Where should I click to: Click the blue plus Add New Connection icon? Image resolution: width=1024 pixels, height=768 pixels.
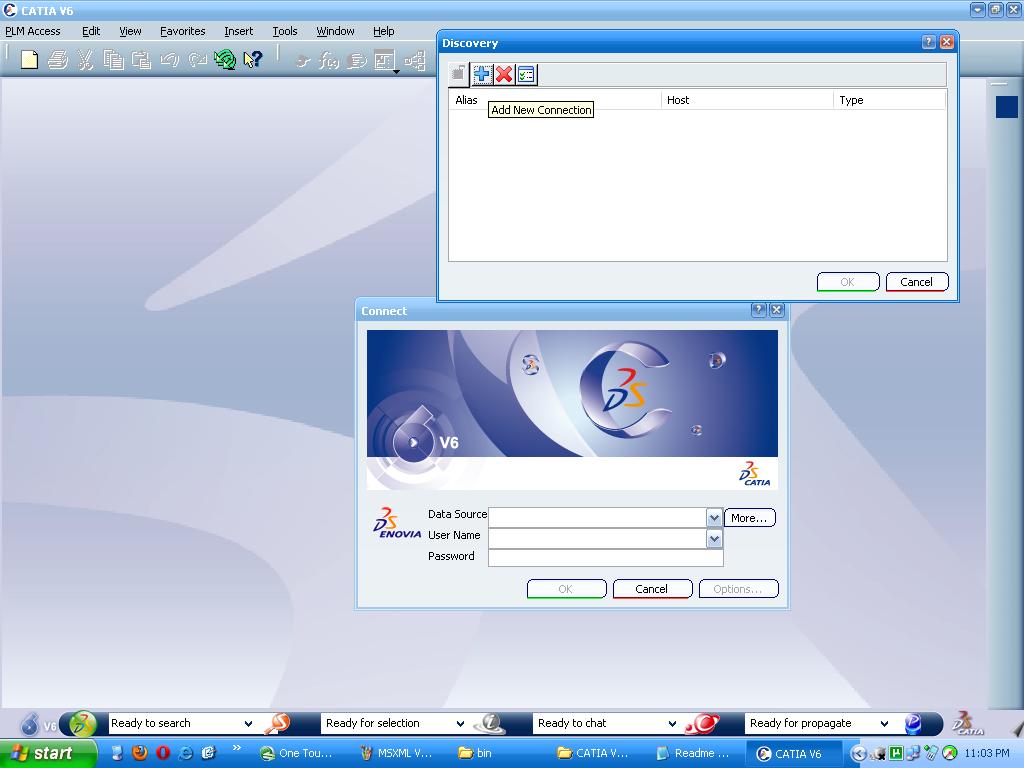tap(482, 74)
